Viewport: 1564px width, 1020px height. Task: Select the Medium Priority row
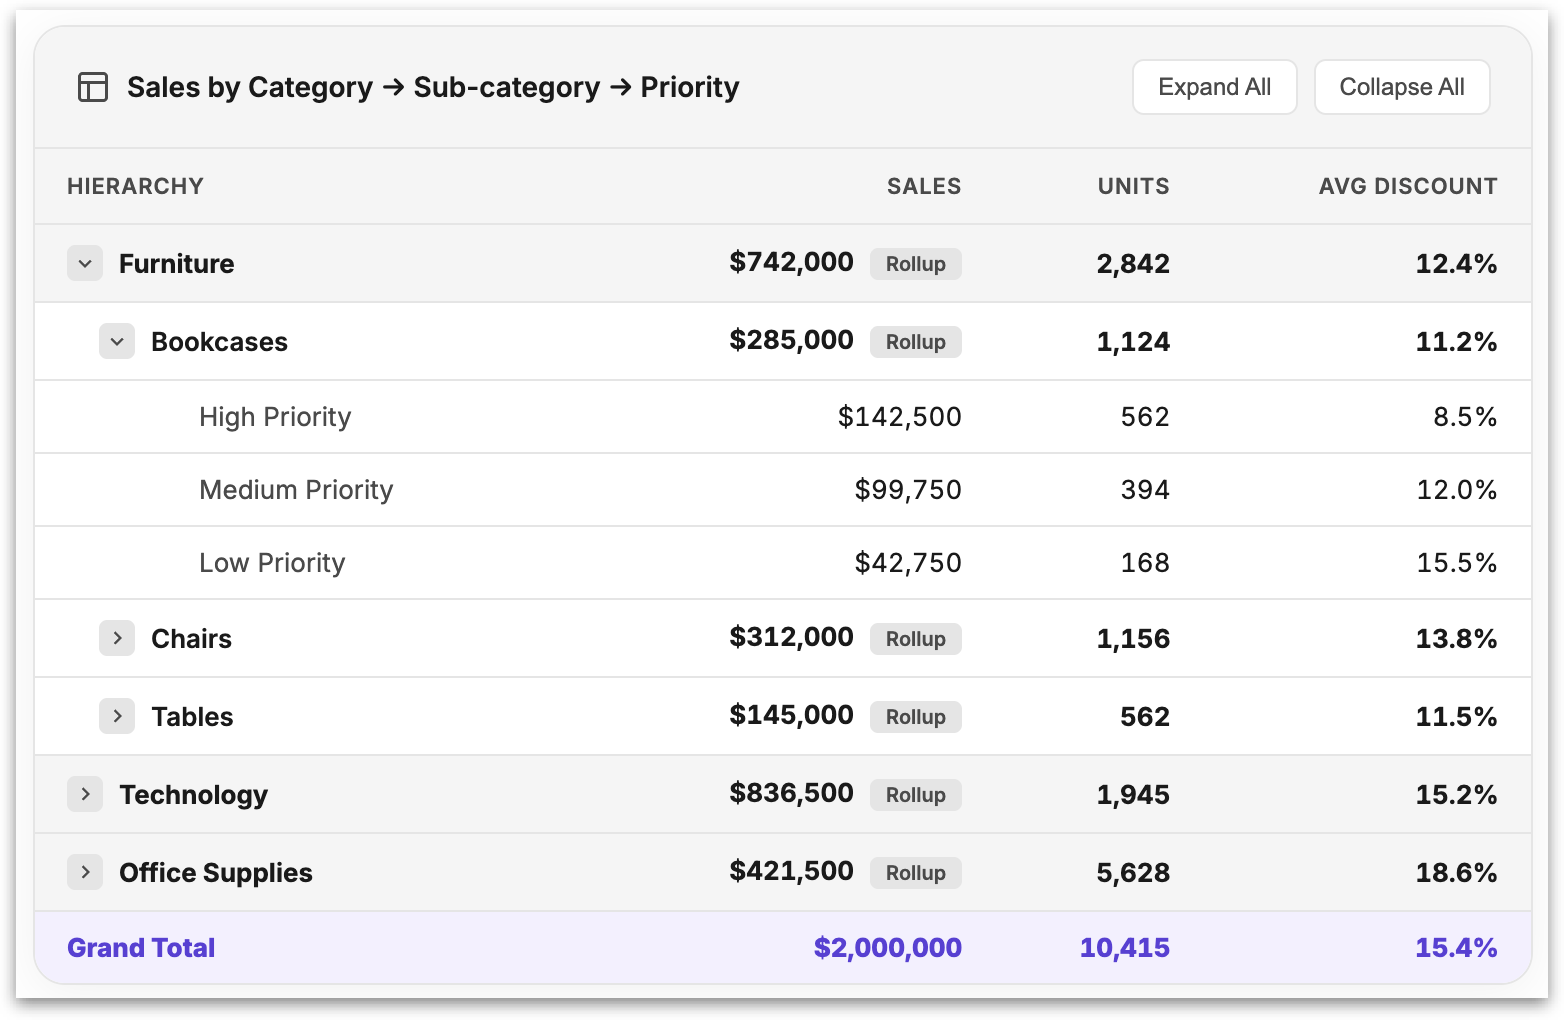point(296,490)
